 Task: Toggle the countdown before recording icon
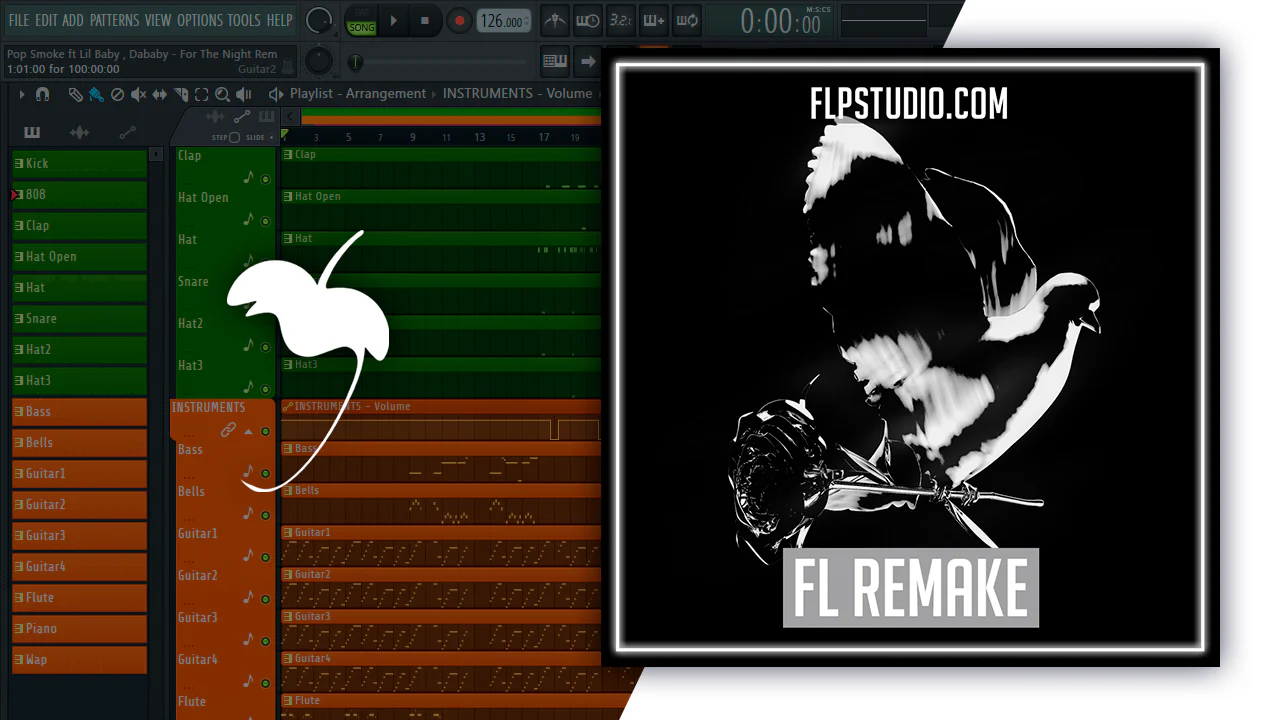tap(620, 20)
